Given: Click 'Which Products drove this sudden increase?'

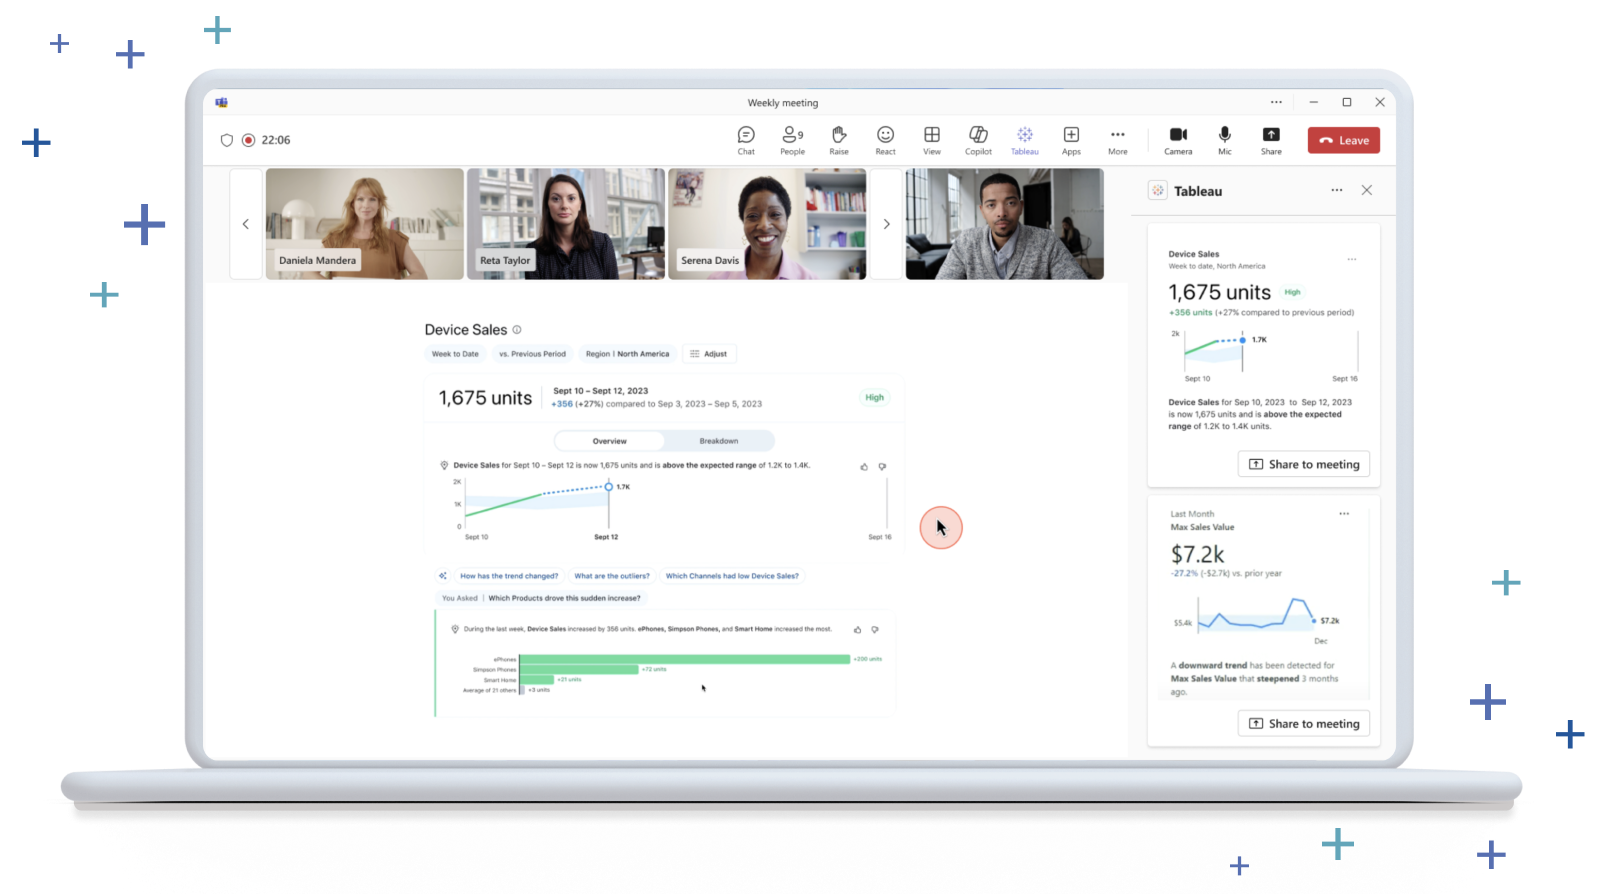Looking at the screenshot, I should (x=564, y=598).
